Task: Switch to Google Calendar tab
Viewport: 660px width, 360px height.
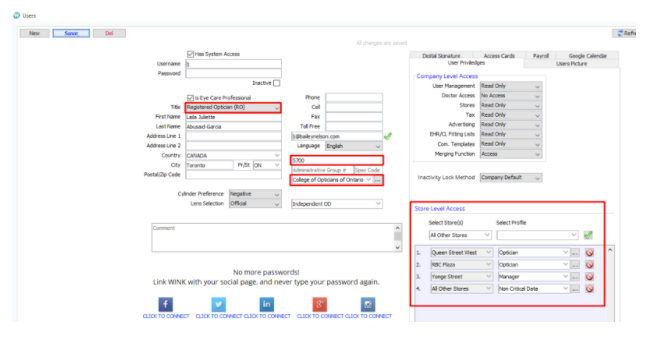Action: (588, 56)
